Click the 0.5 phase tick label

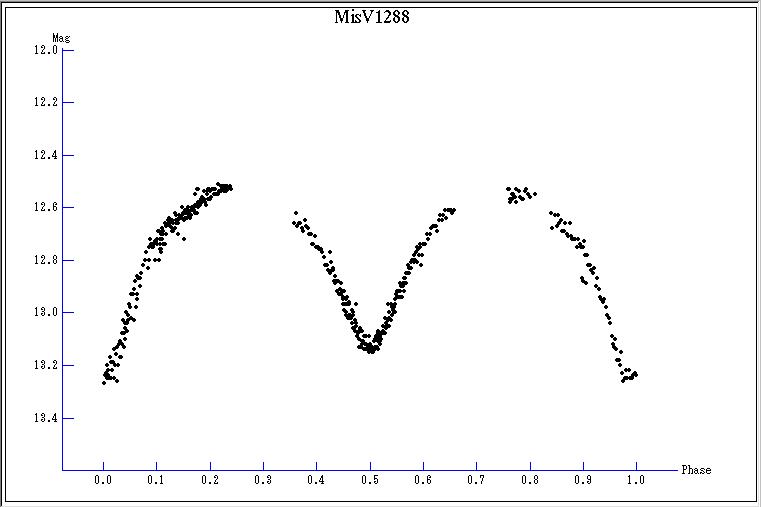pos(370,480)
